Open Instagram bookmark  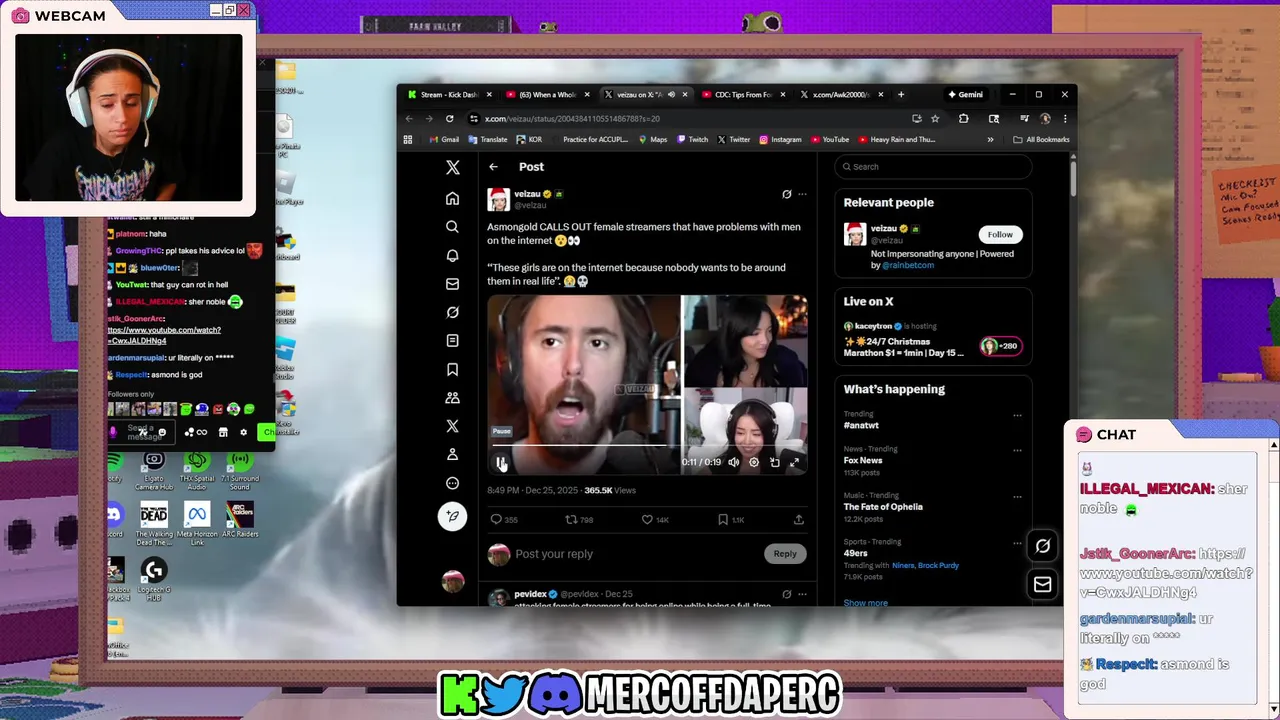tap(780, 140)
